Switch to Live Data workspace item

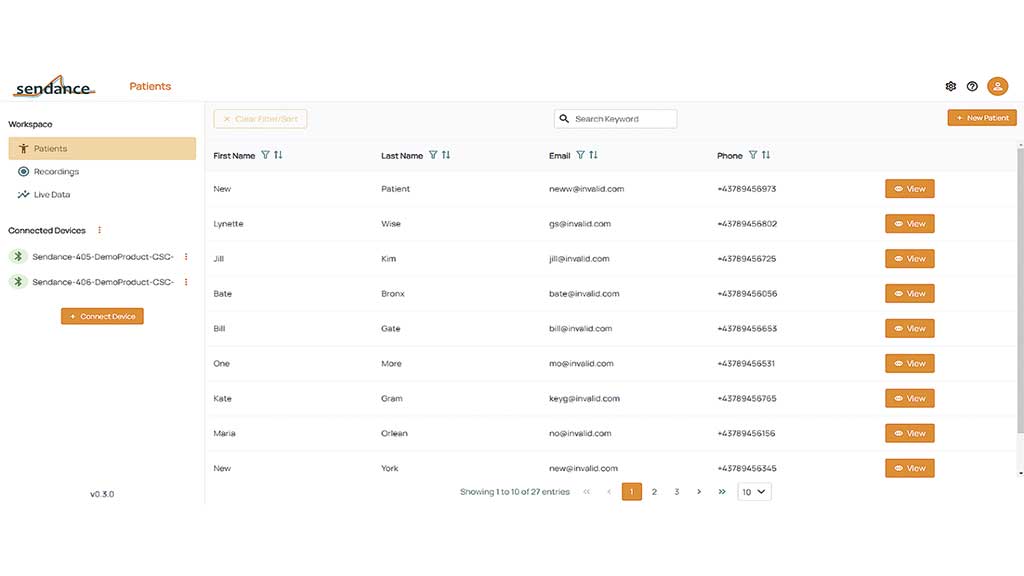coord(52,195)
